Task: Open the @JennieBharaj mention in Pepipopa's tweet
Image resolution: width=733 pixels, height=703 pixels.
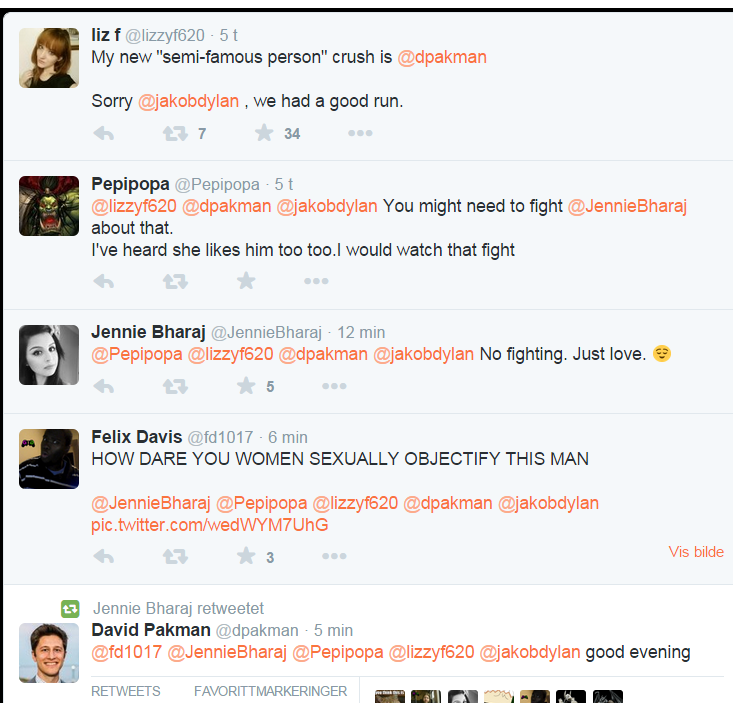Action: pos(627,206)
